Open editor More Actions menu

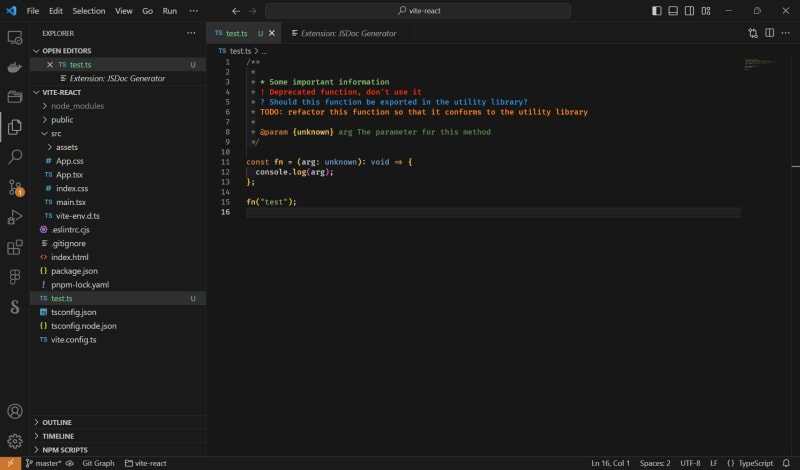[x=786, y=33]
